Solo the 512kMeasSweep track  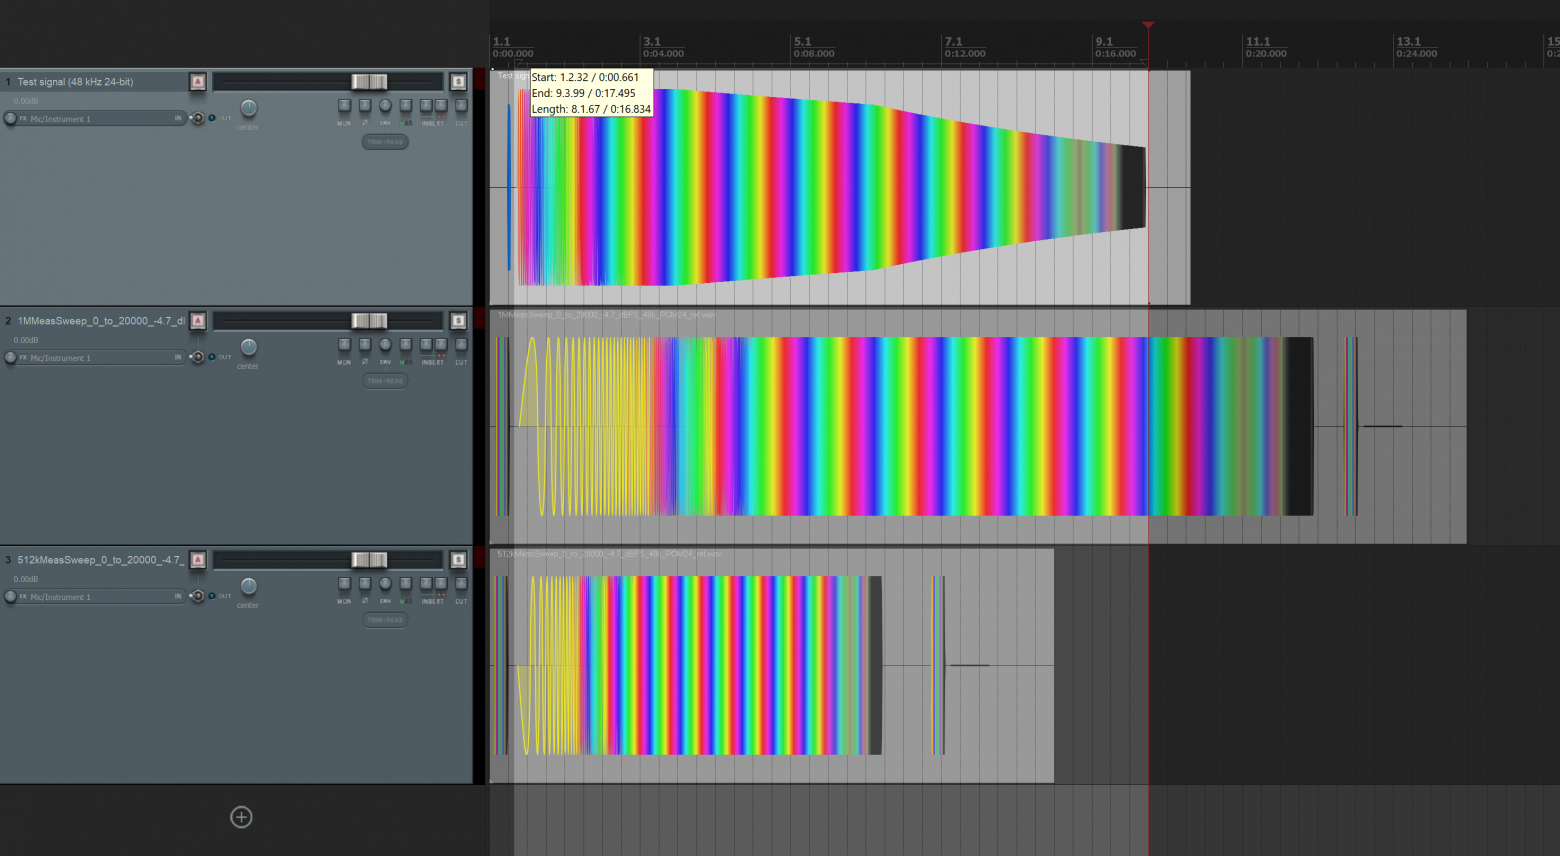(458, 560)
